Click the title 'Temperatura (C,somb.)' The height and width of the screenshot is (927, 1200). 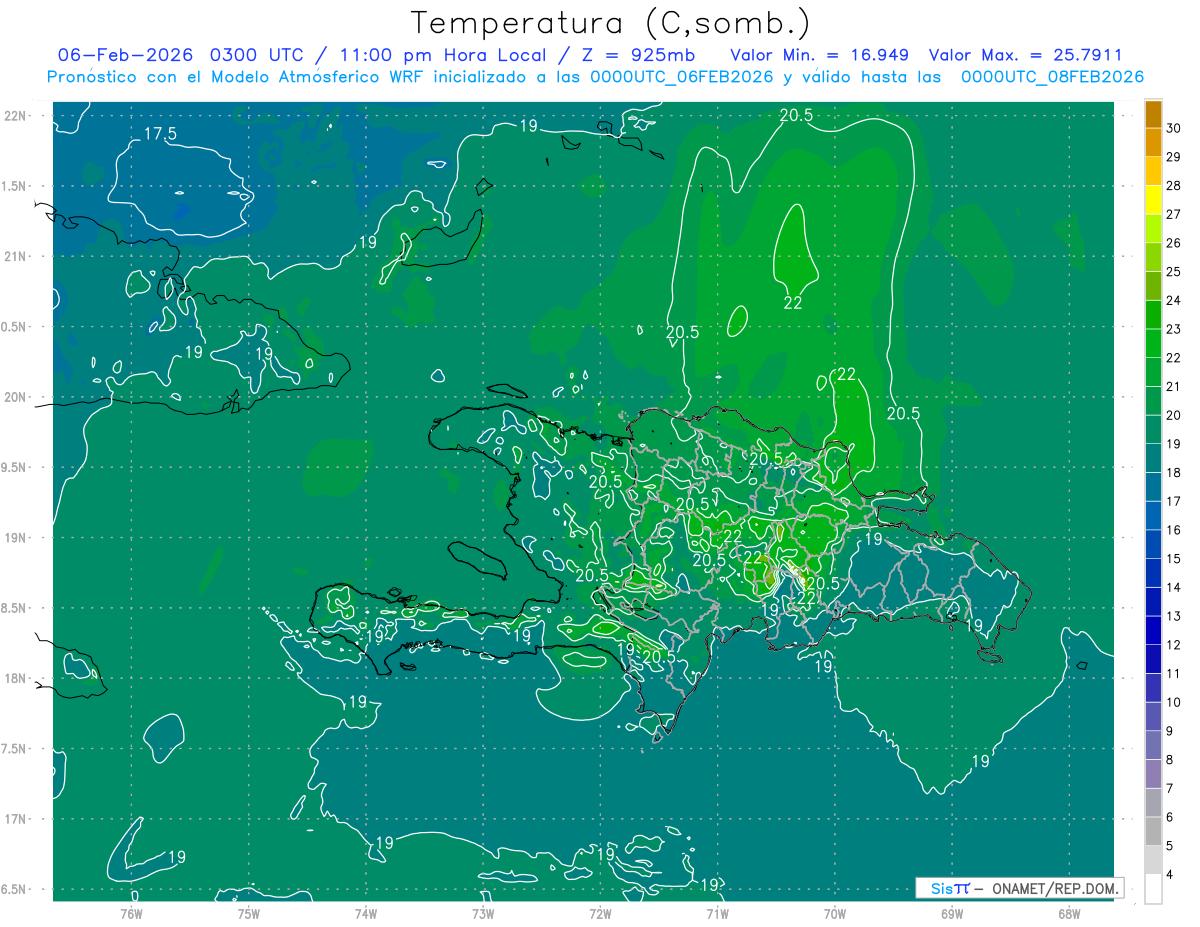pyautogui.click(x=611, y=22)
